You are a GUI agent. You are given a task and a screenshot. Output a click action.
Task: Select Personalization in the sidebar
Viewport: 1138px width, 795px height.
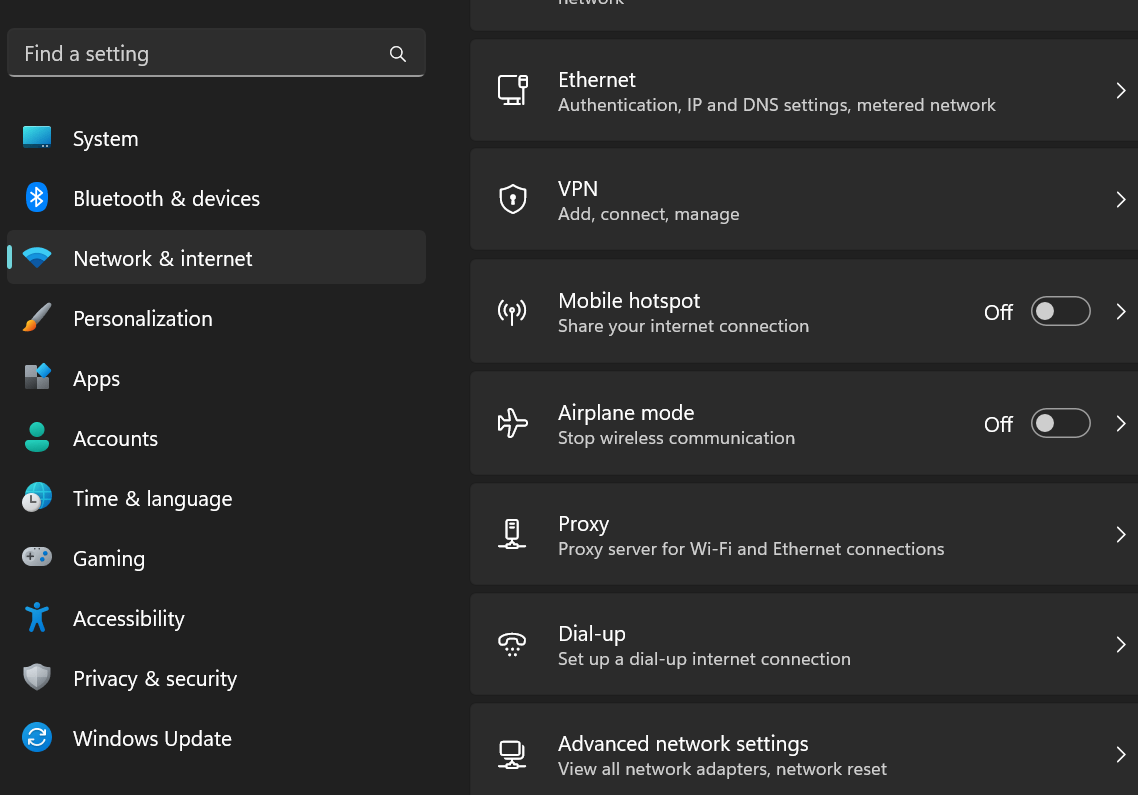point(142,318)
